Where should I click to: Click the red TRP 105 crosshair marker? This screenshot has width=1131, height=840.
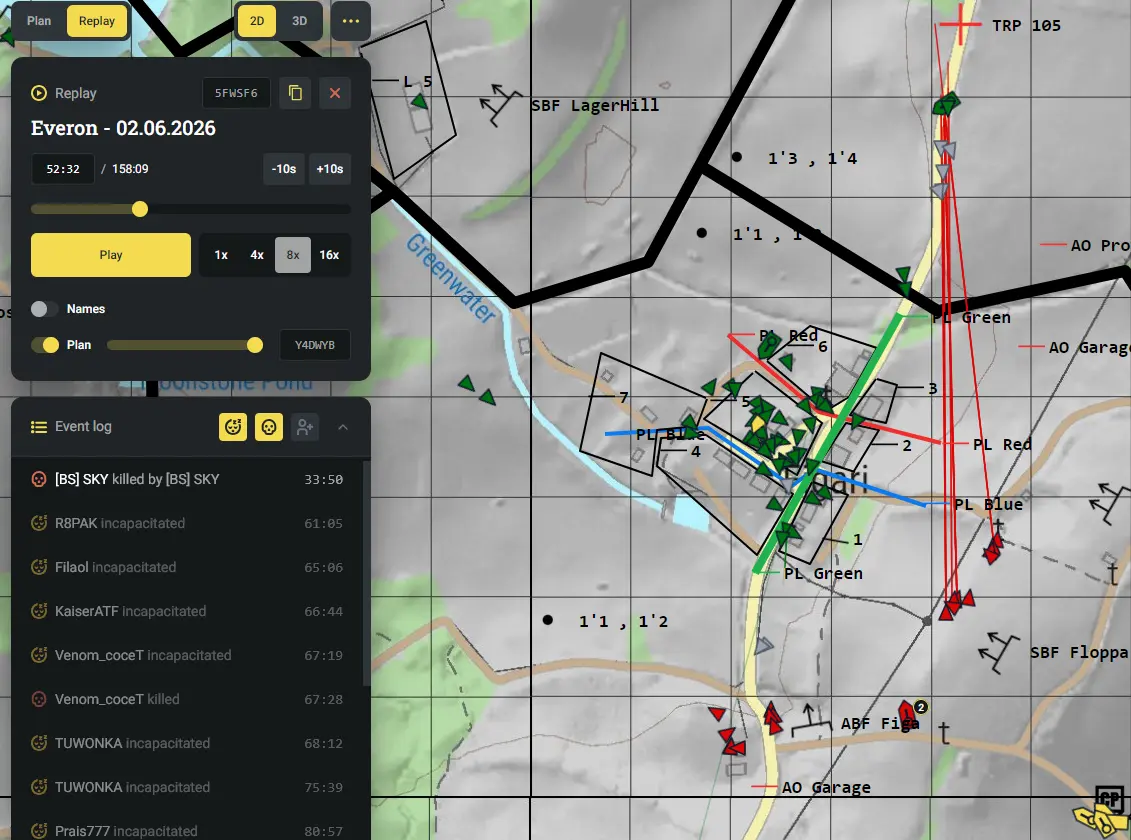coord(961,25)
